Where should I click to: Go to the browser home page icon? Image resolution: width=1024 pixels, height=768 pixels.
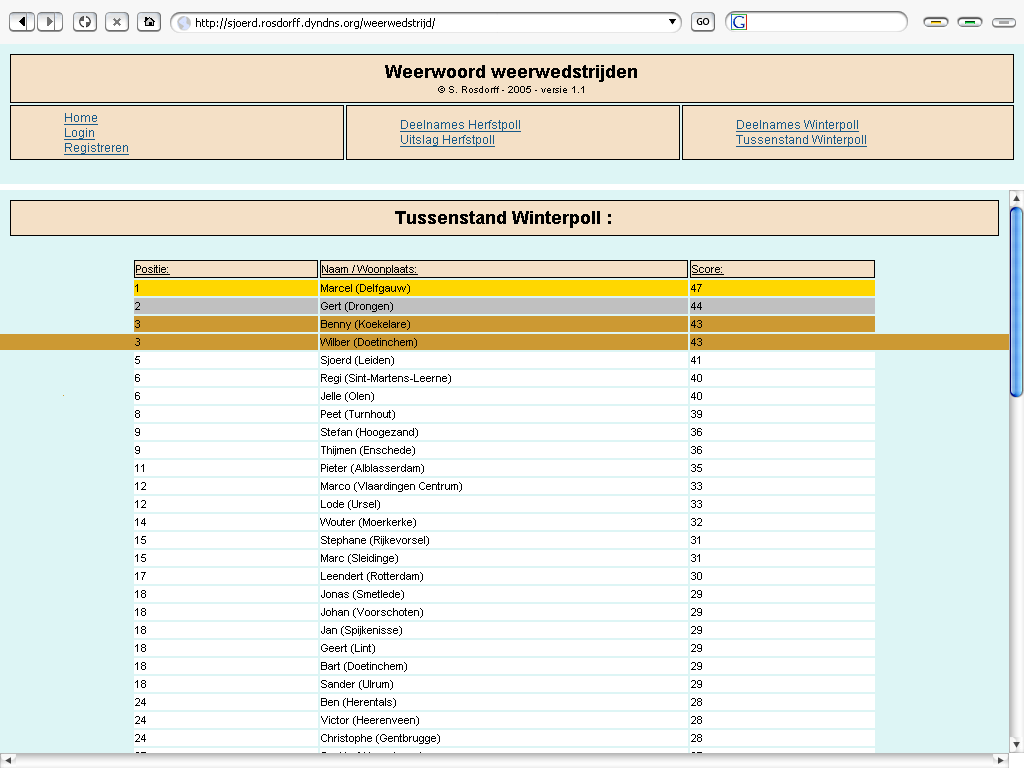tap(149, 22)
